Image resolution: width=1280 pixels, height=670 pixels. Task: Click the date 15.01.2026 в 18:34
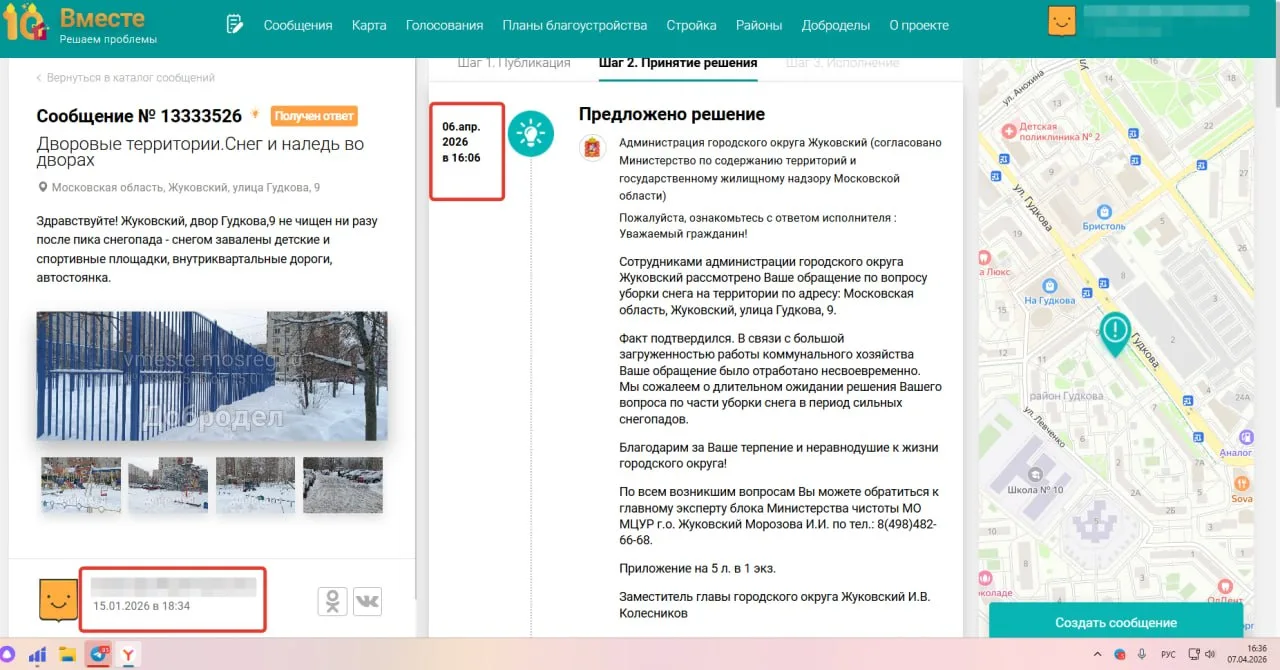coord(141,606)
